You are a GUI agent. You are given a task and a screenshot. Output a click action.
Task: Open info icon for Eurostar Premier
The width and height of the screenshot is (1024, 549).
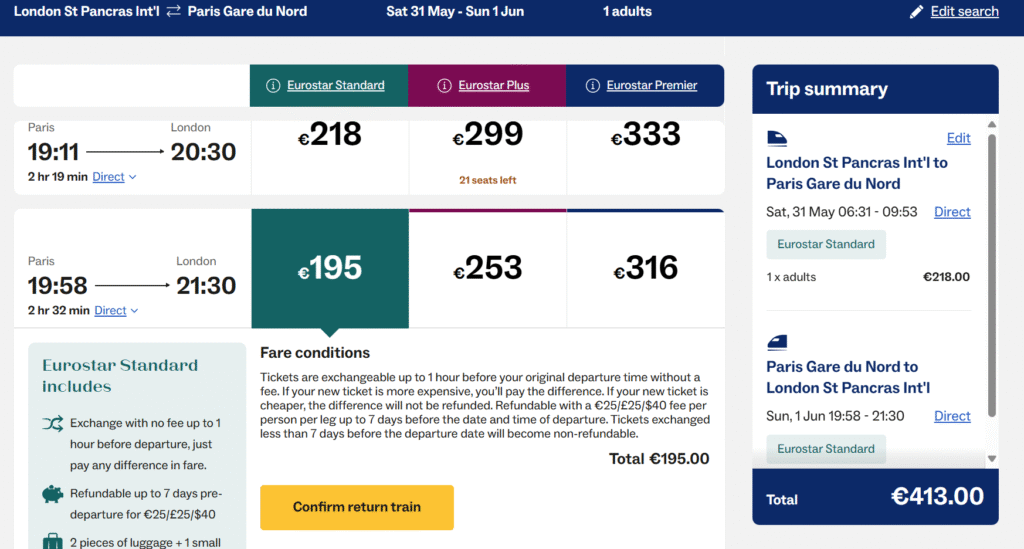(x=592, y=86)
